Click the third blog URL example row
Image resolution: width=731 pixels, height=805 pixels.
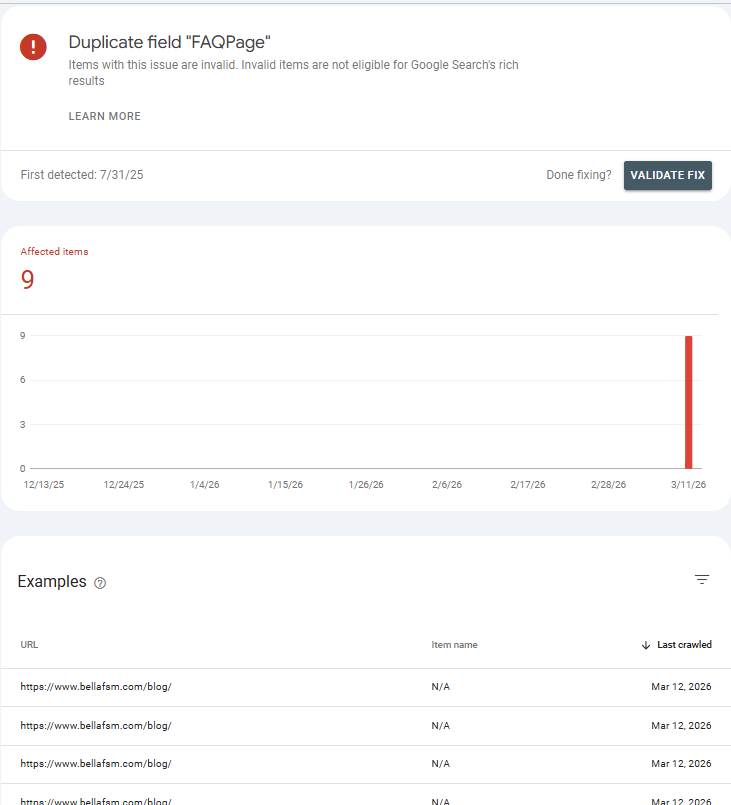pos(96,763)
